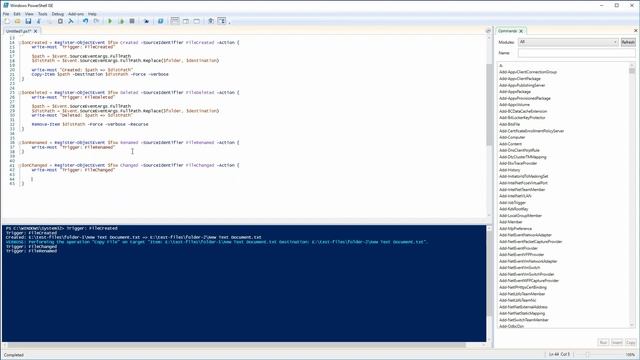
Task: Click the Paste toolbar icon
Action: (x=60, y=21)
